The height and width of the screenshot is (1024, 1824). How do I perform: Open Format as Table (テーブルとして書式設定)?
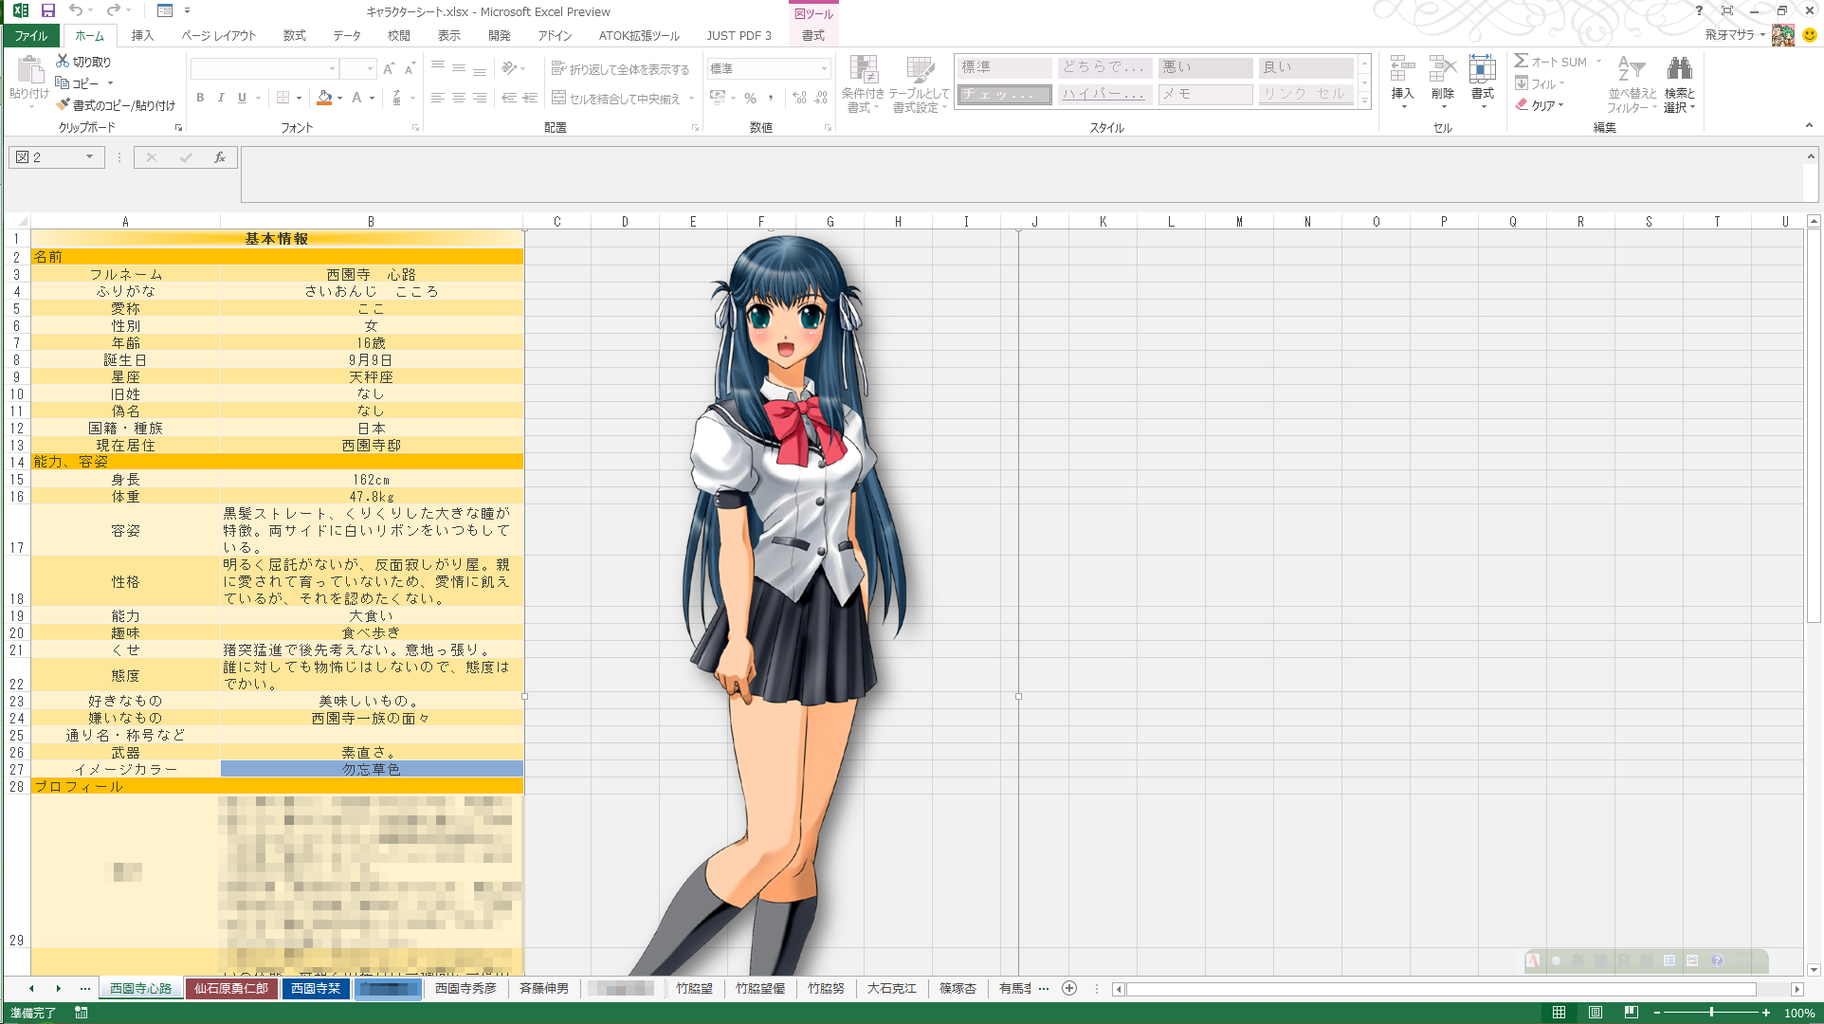tap(919, 84)
